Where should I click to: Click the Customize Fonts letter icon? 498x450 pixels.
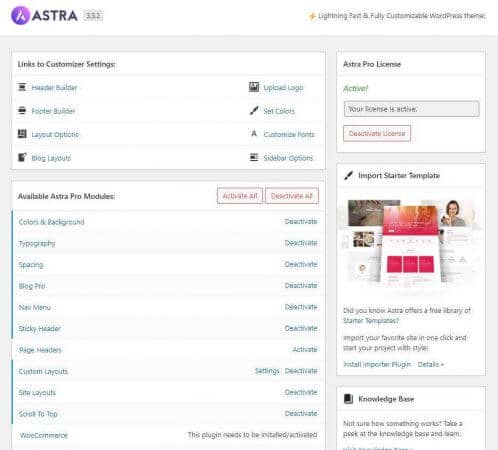[x=254, y=134]
